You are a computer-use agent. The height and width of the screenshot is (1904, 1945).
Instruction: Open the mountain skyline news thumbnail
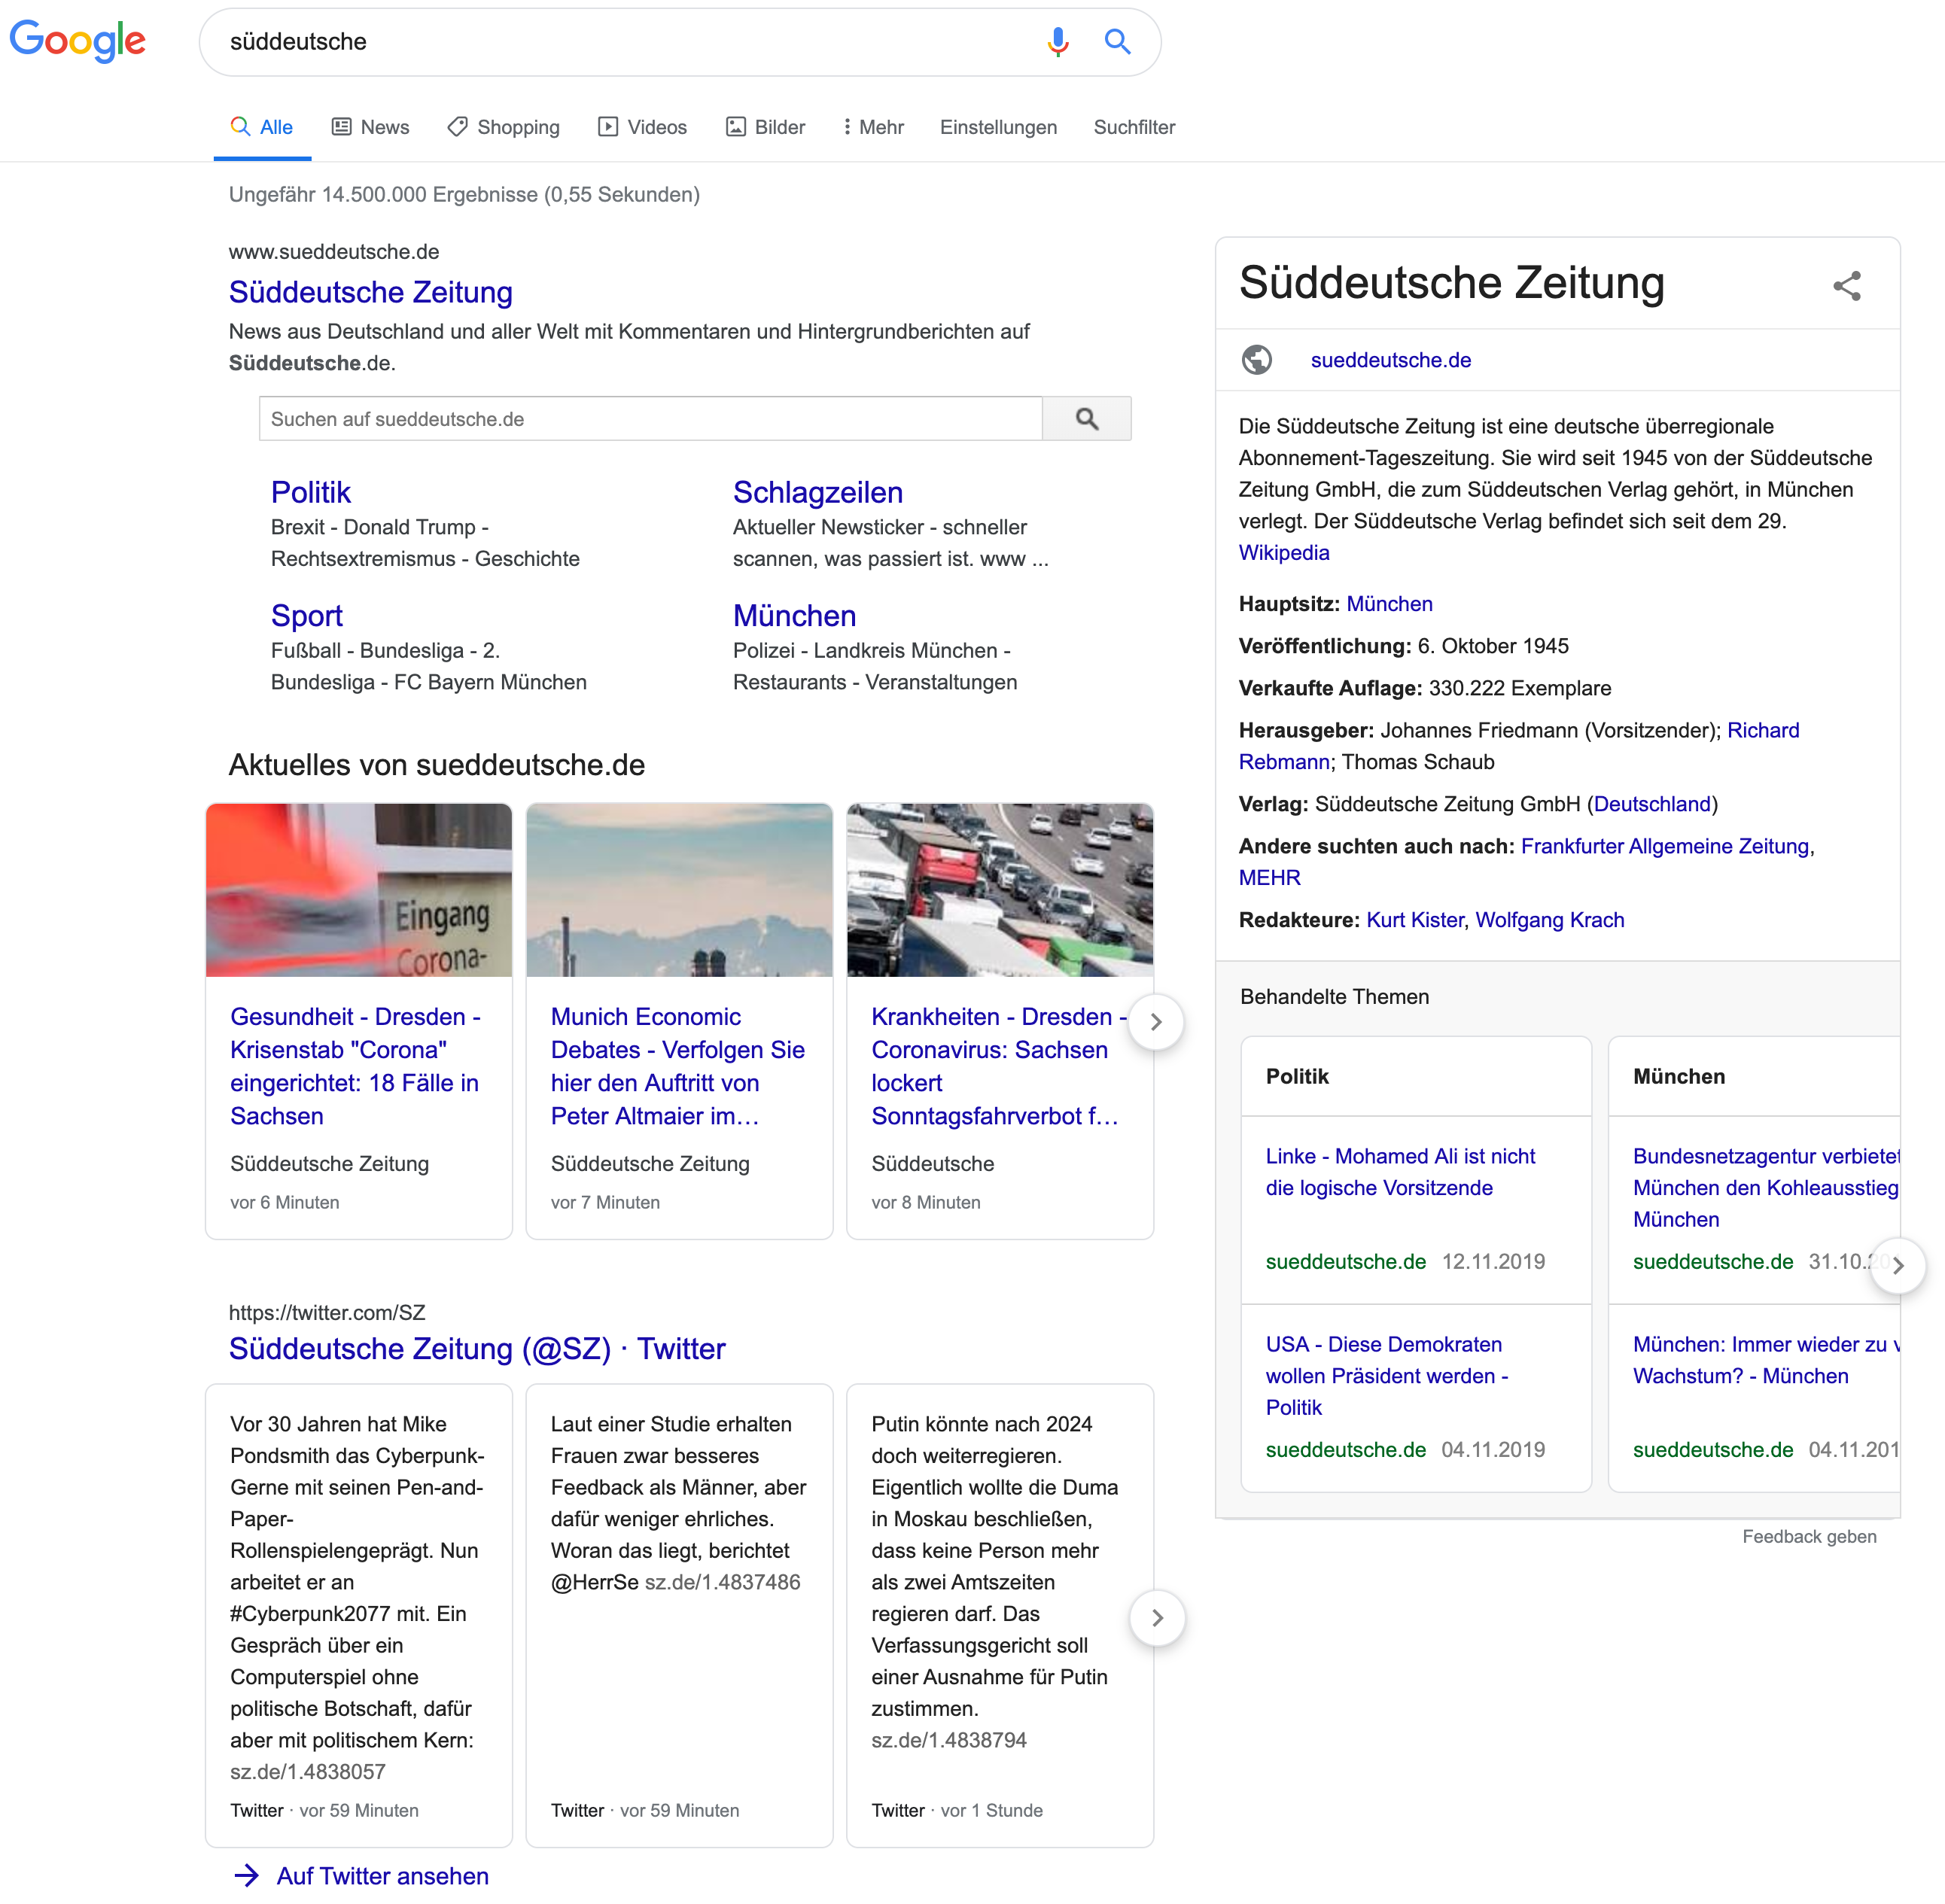pyautogui.click(x=679, y=889)
